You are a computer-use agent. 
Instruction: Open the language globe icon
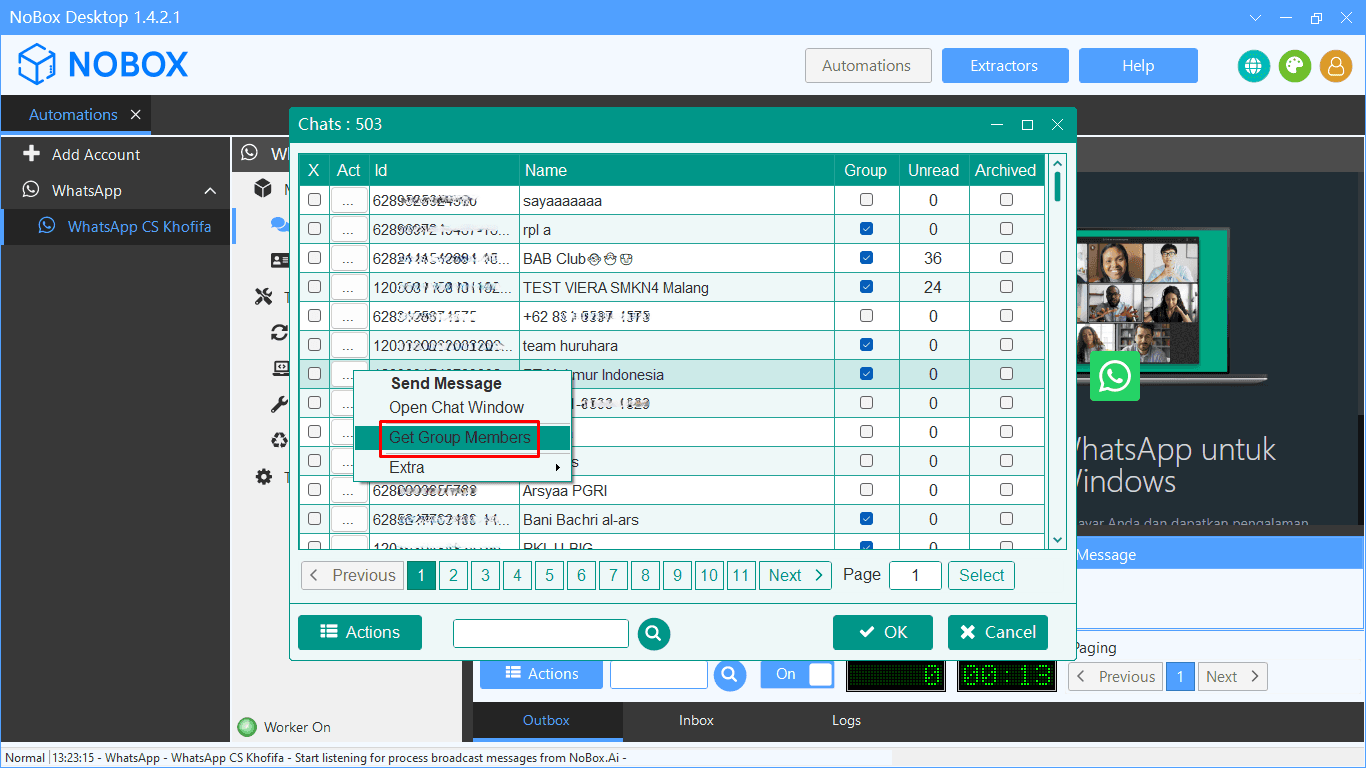(1253, 65)
